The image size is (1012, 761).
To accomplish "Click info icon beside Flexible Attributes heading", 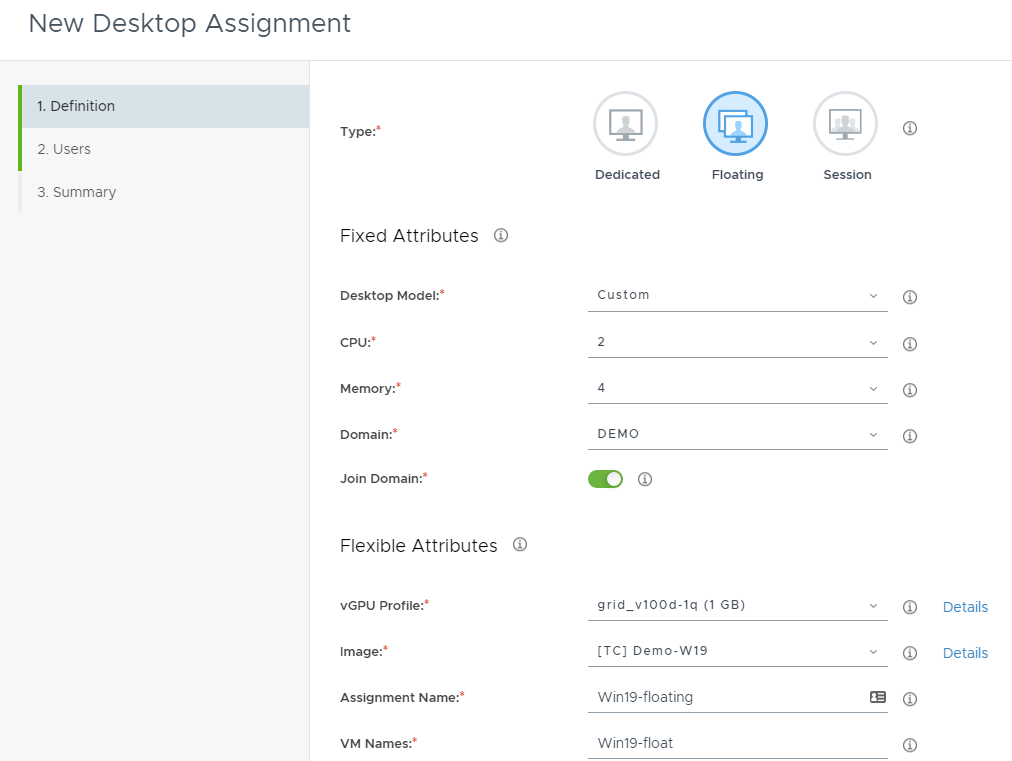I will coord(520,545).
